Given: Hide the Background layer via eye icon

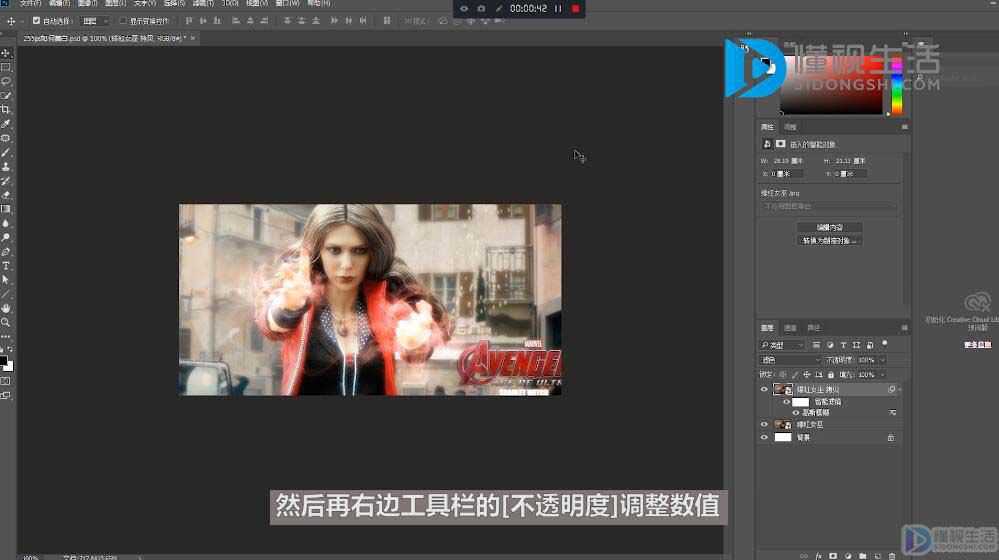Looking at the screenshot, I should tap(764, 438).
